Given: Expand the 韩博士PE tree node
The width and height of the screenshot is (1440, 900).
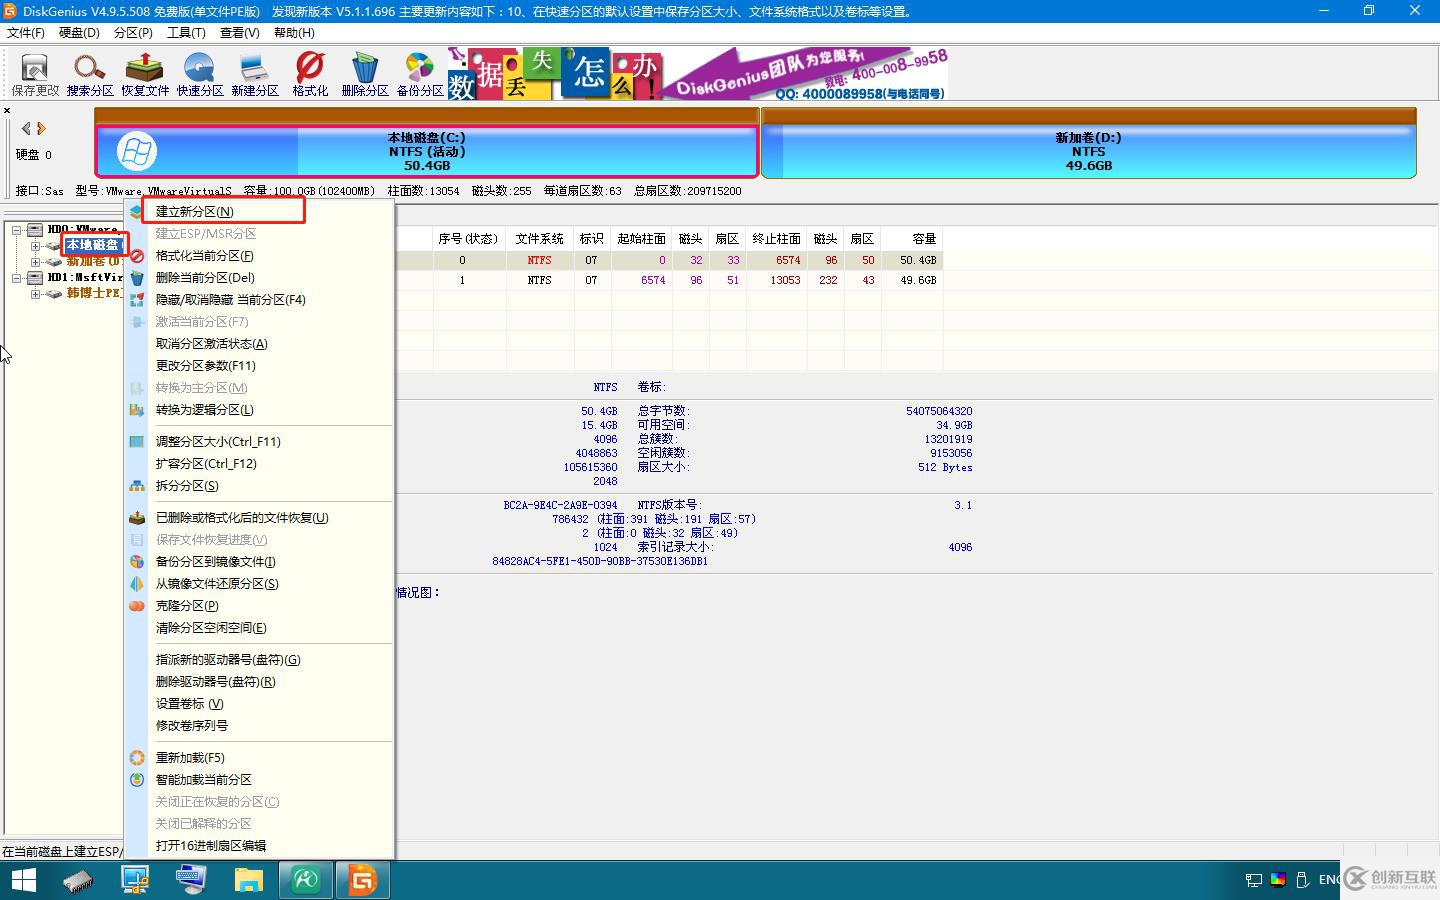Looking at the screenshot, I should pos(35,294).
